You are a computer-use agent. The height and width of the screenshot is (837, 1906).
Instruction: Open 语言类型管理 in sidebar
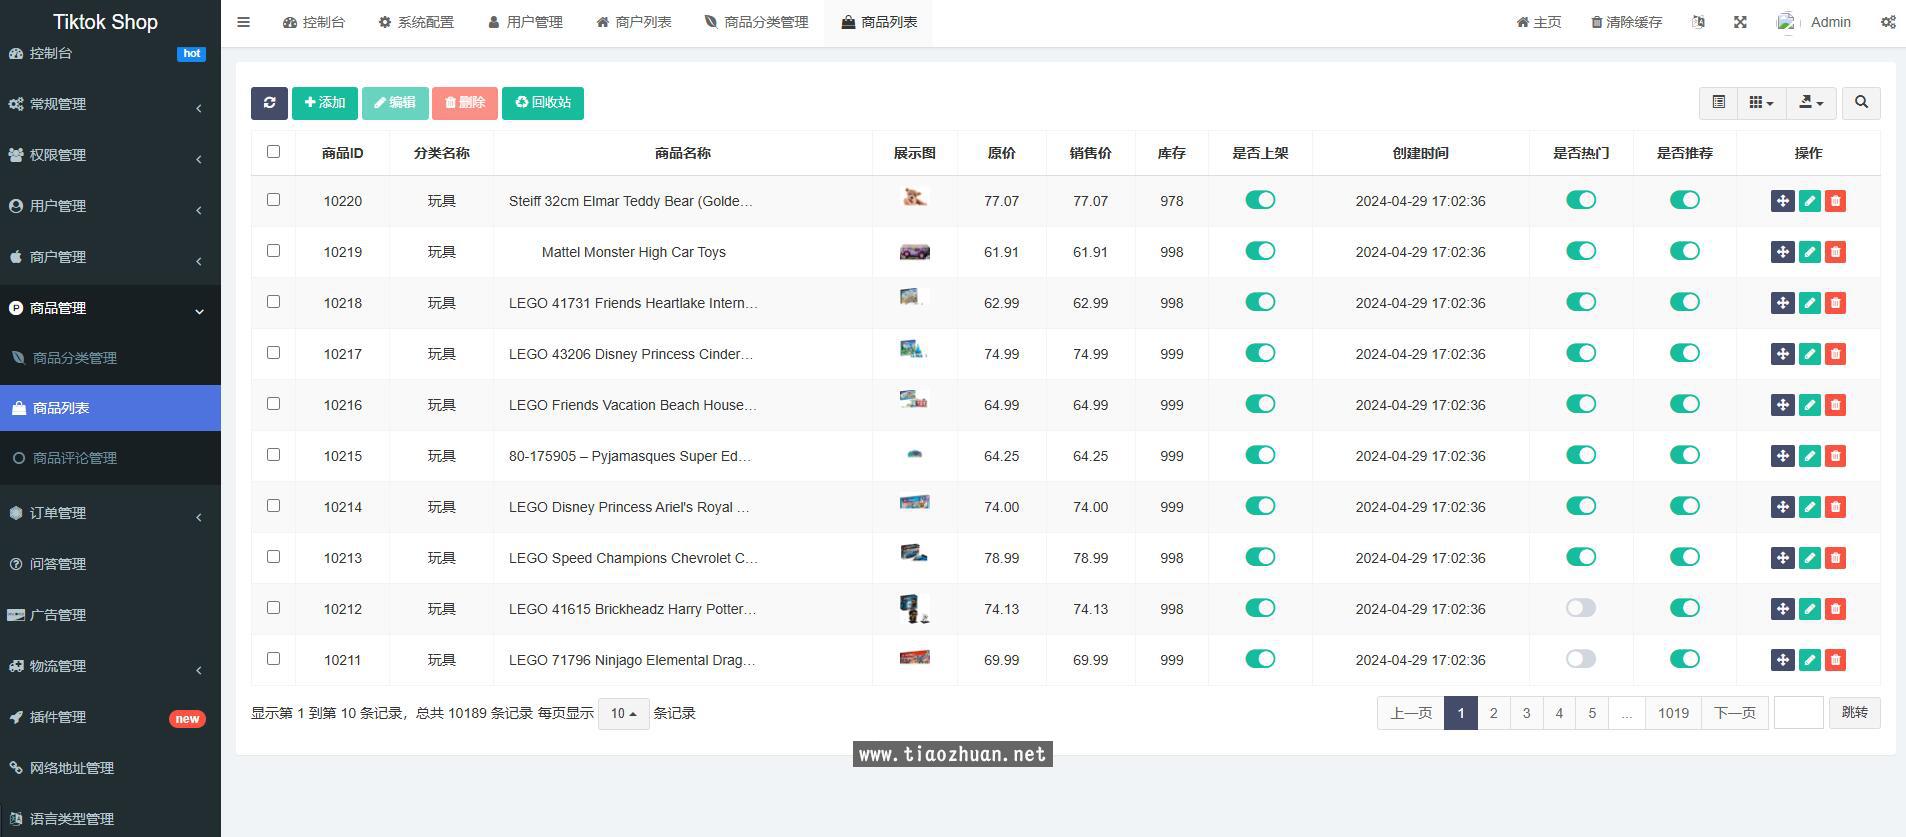point(110,818)
